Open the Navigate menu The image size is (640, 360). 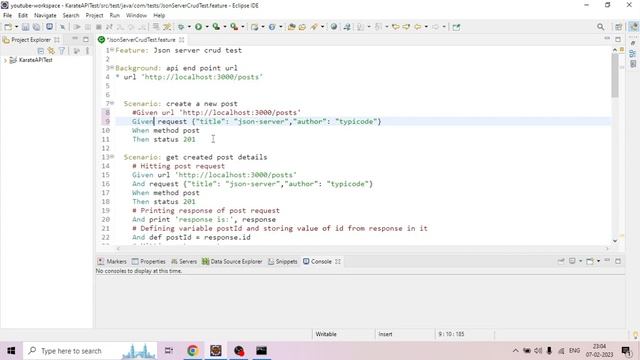(45, 16)
